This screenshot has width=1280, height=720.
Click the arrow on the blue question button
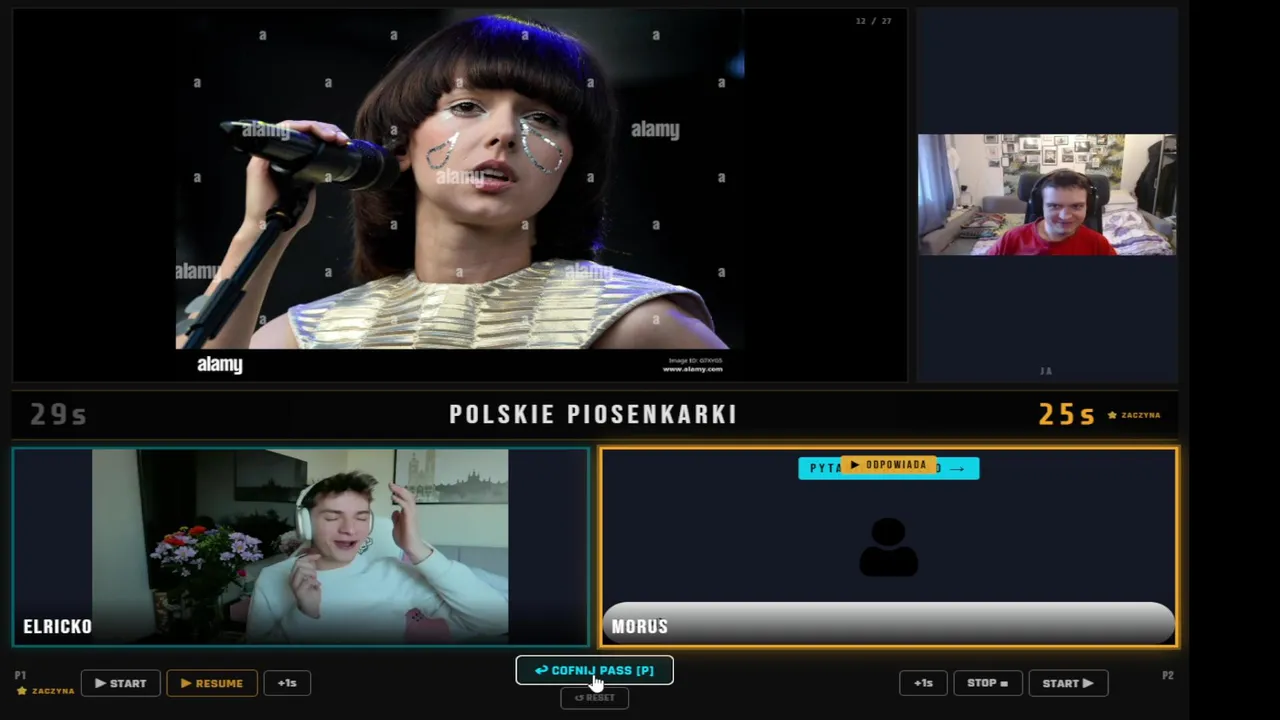[958, 468]
